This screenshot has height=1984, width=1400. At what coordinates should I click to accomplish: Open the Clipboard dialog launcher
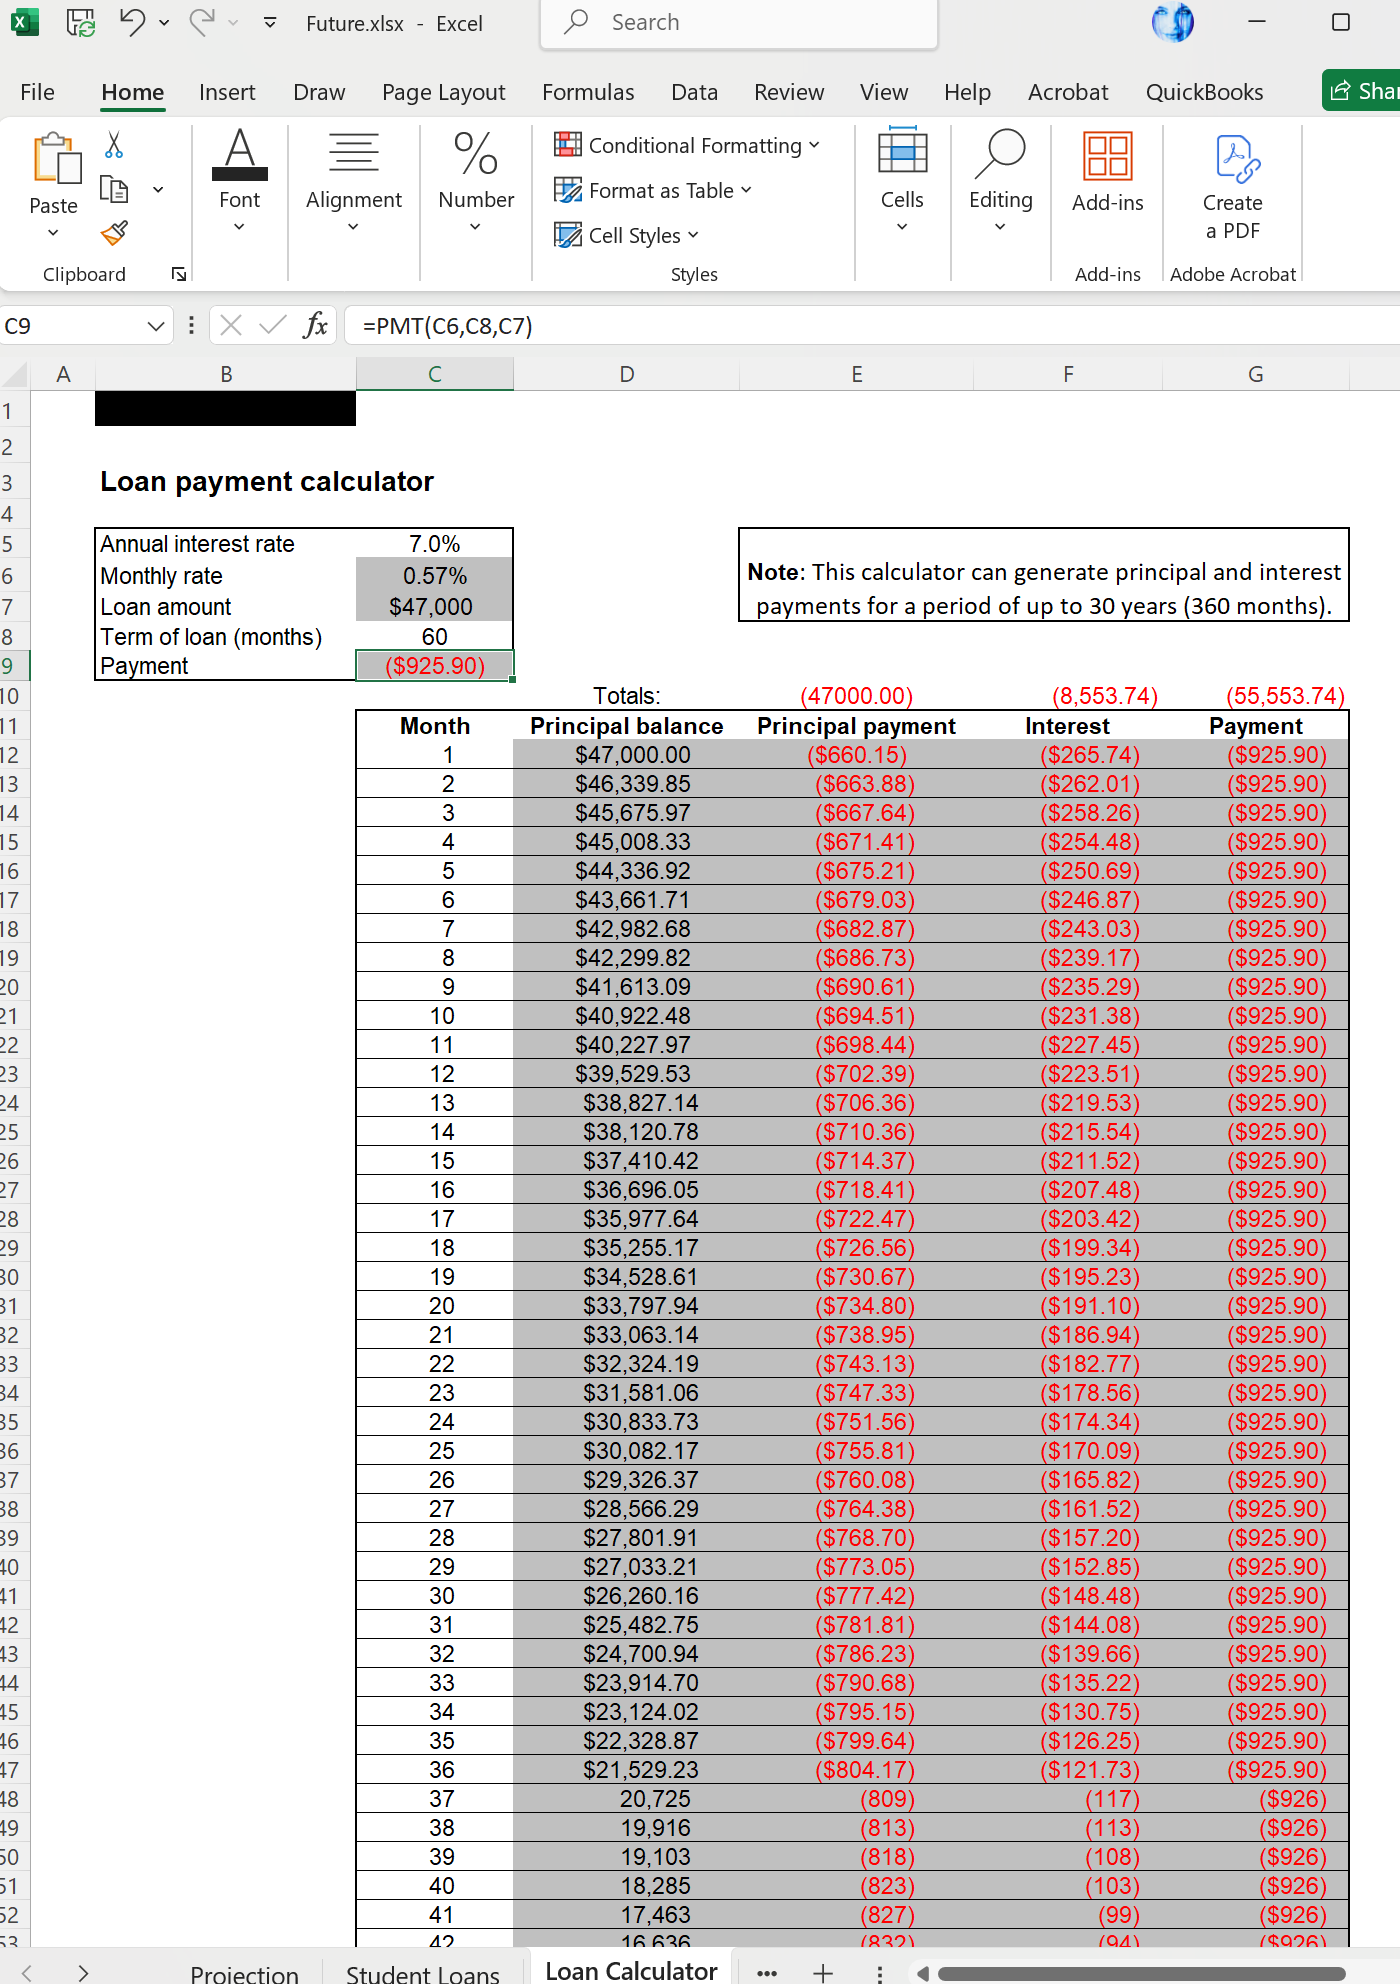[x=178, y=274]
